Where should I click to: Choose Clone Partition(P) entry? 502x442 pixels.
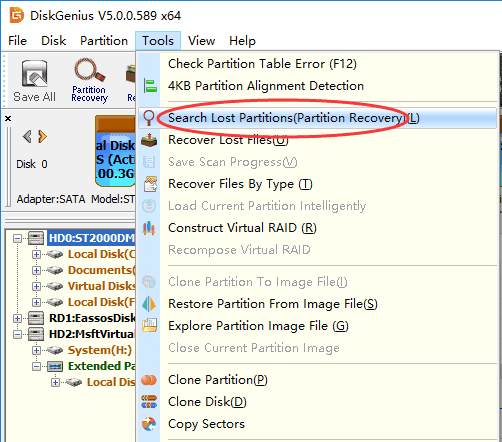(317, 380)
